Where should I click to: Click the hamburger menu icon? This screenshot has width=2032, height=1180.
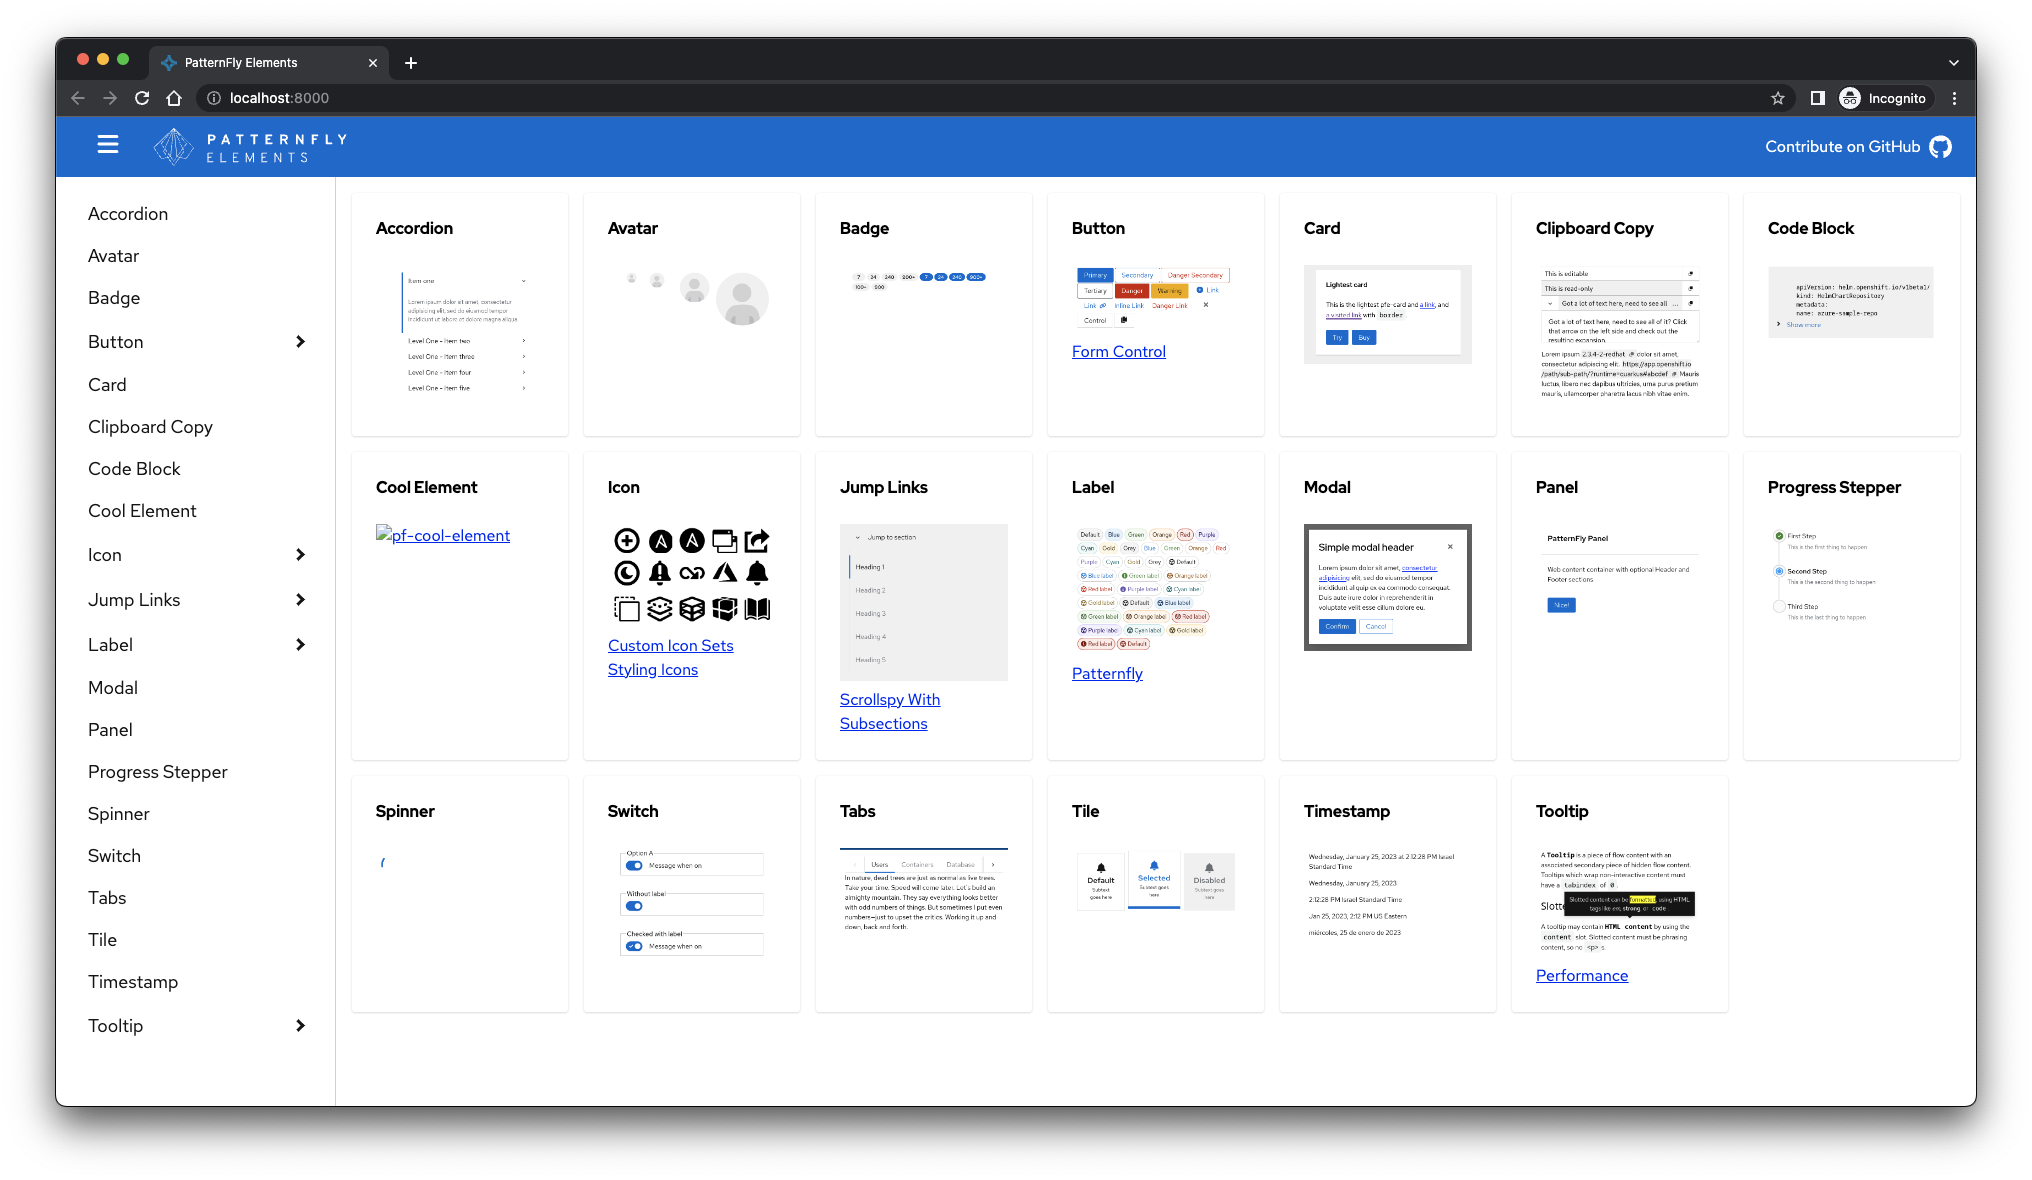[107, 146]
